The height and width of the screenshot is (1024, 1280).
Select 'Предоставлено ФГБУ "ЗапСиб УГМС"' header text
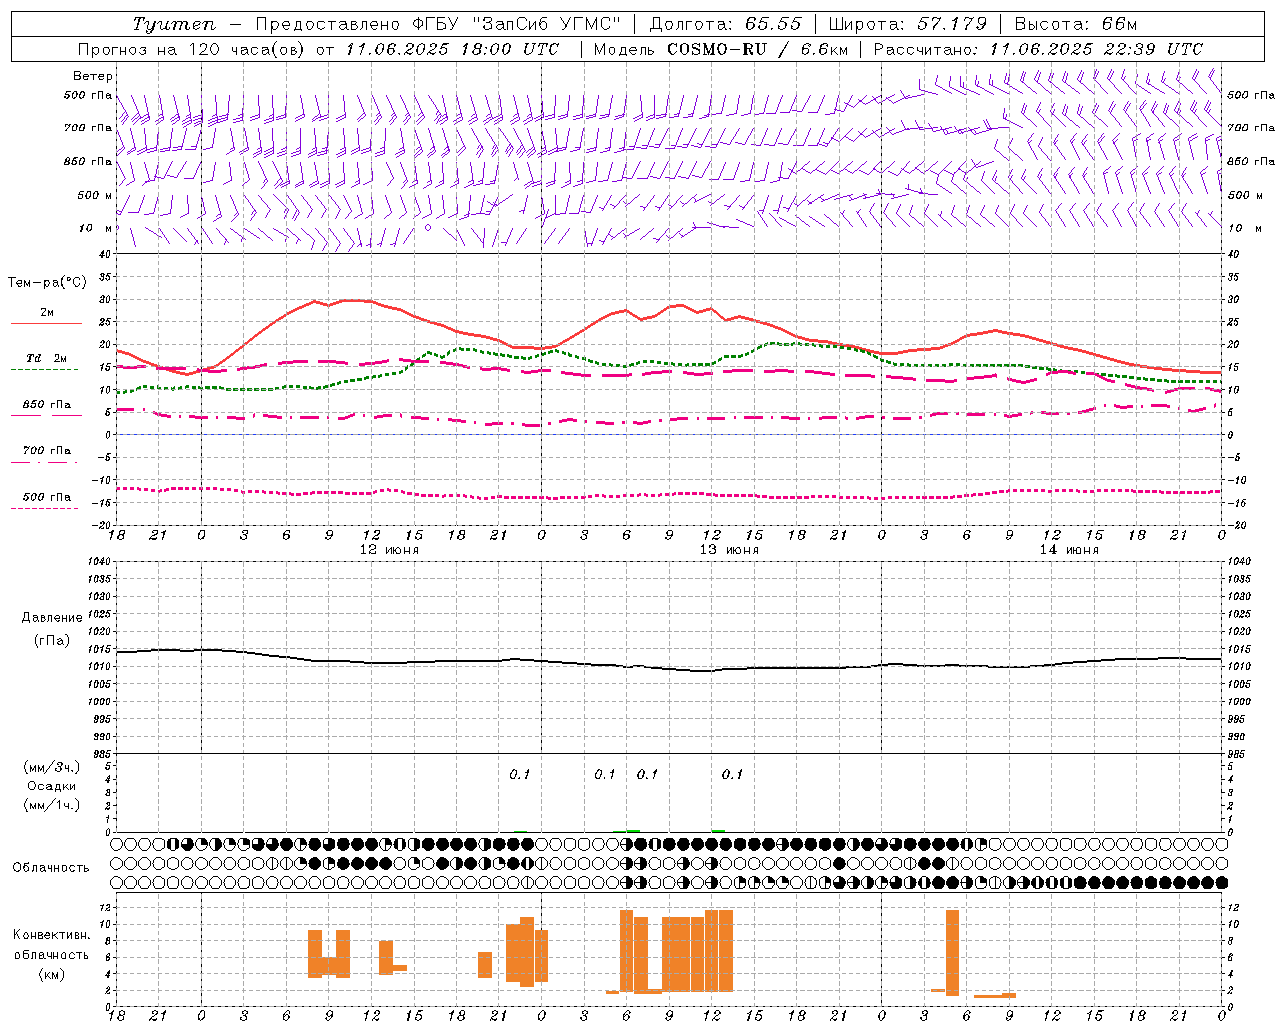click(x=438, y=24)
